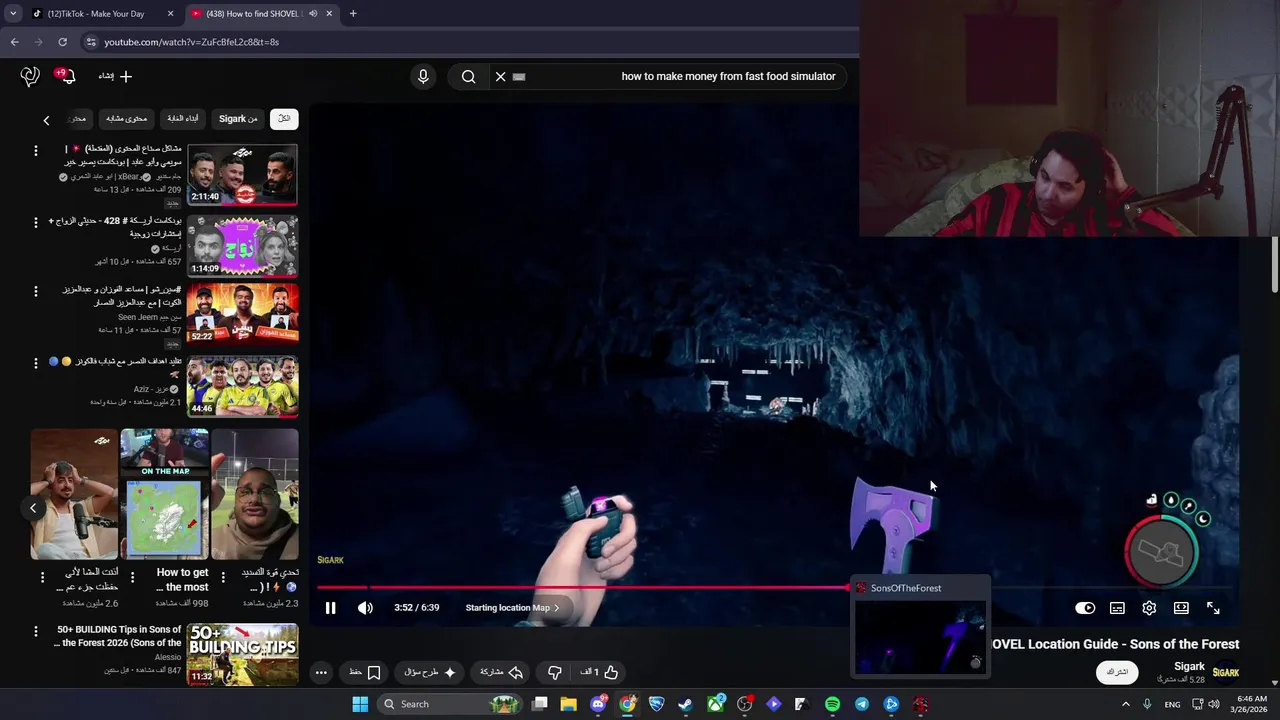The image size is (1280, 720).
Task: Click the youtube.com address bar
Action: pos(466,42)
